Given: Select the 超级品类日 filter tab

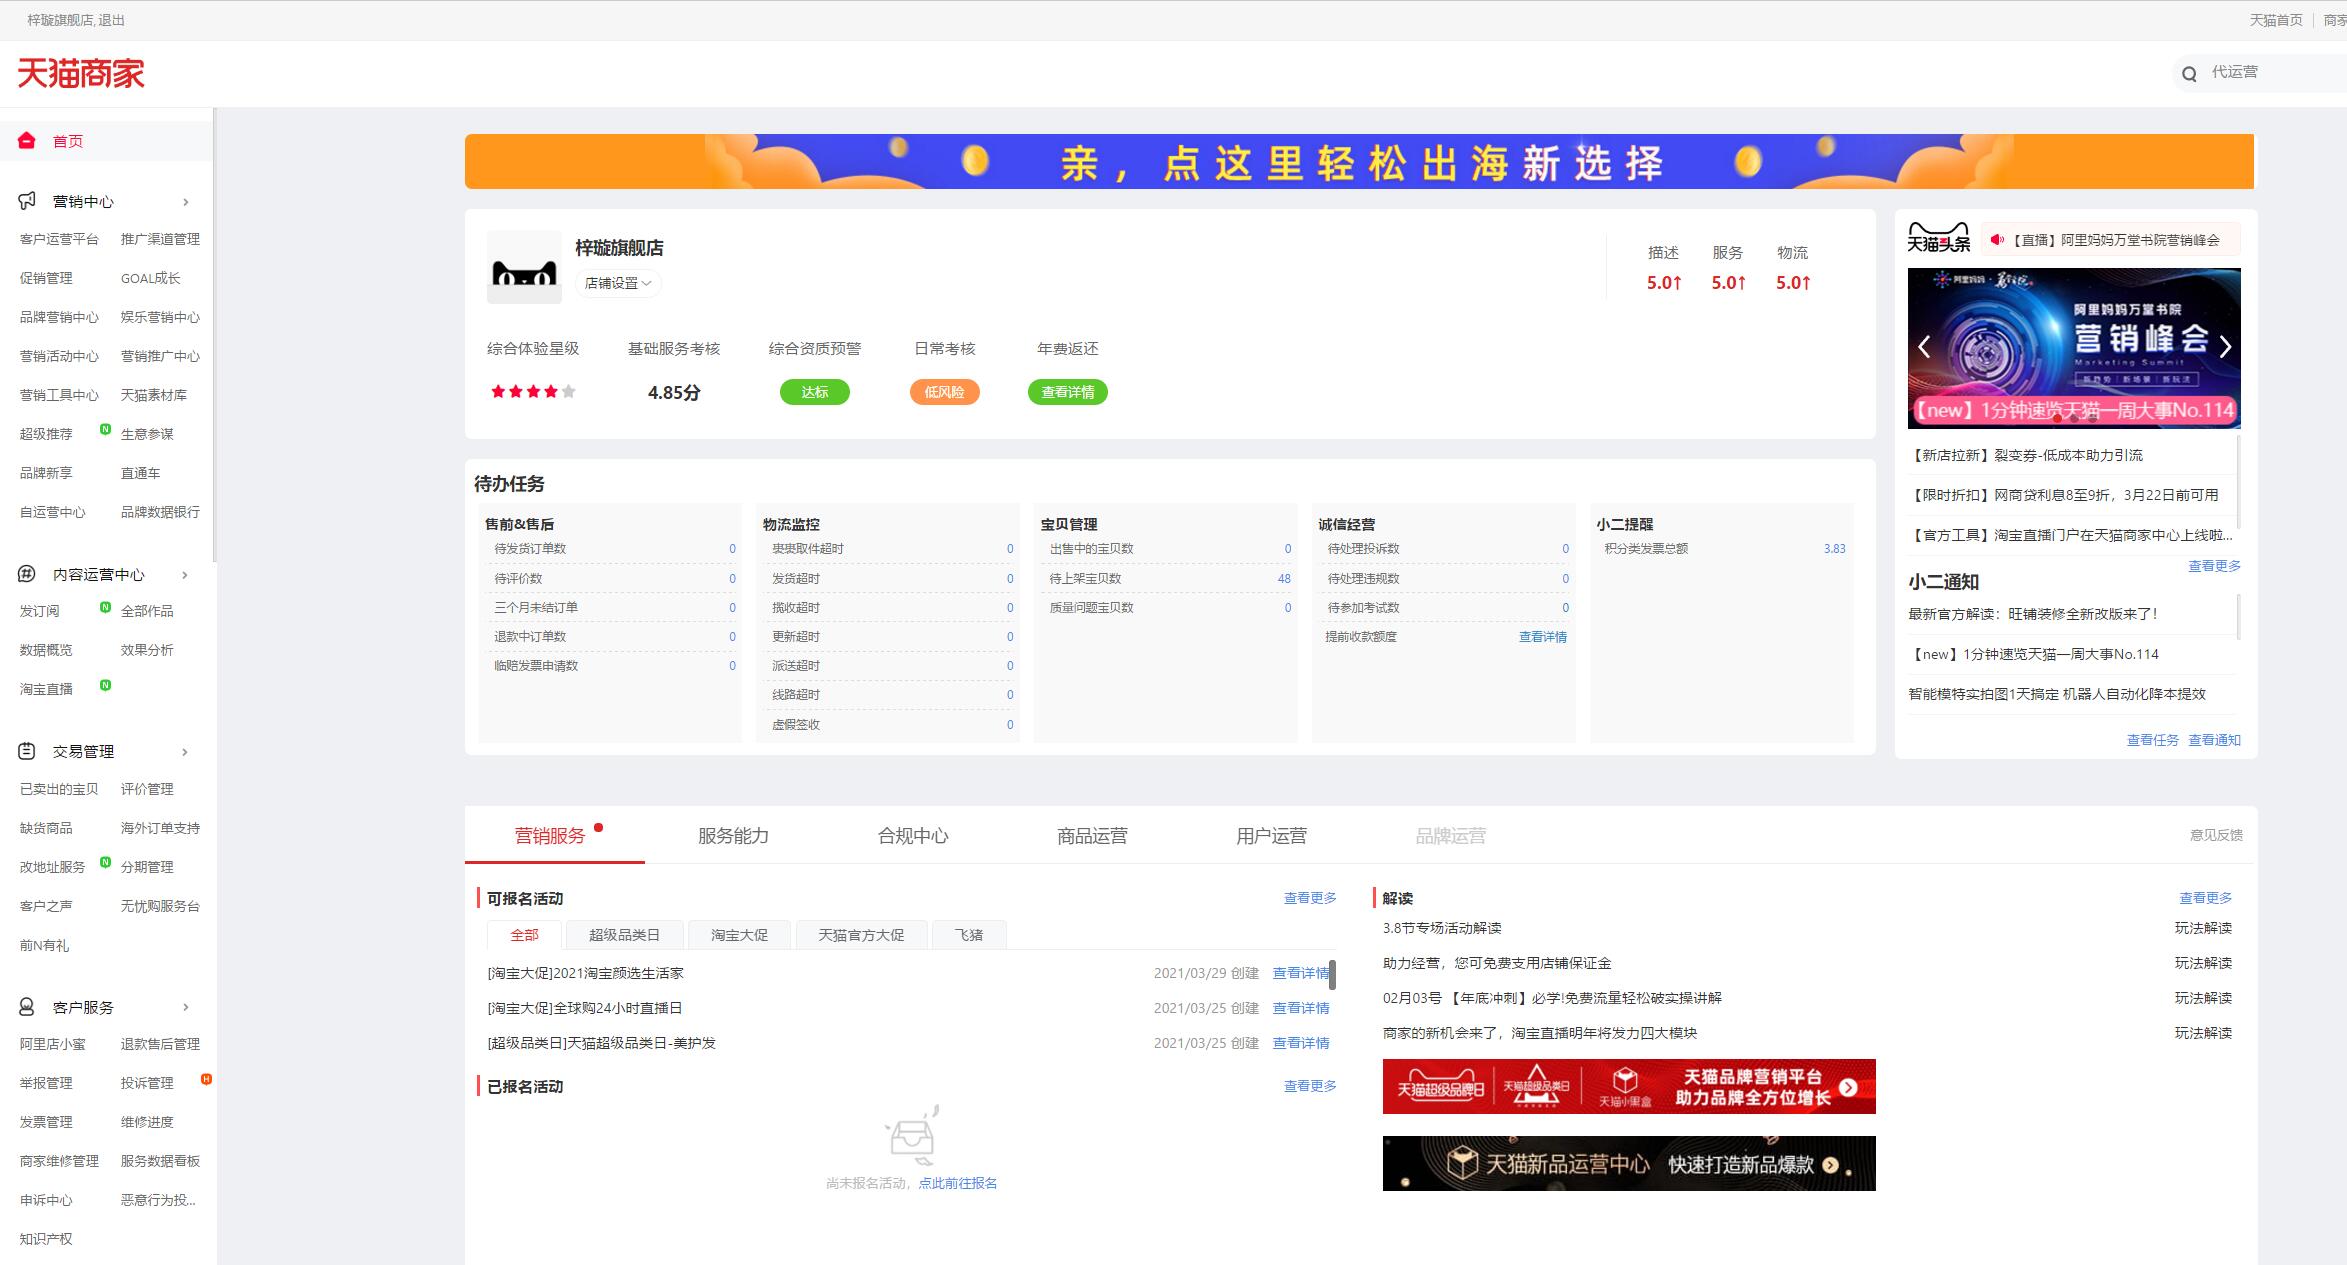Looking at the screenshot, I should pos(624,935).
